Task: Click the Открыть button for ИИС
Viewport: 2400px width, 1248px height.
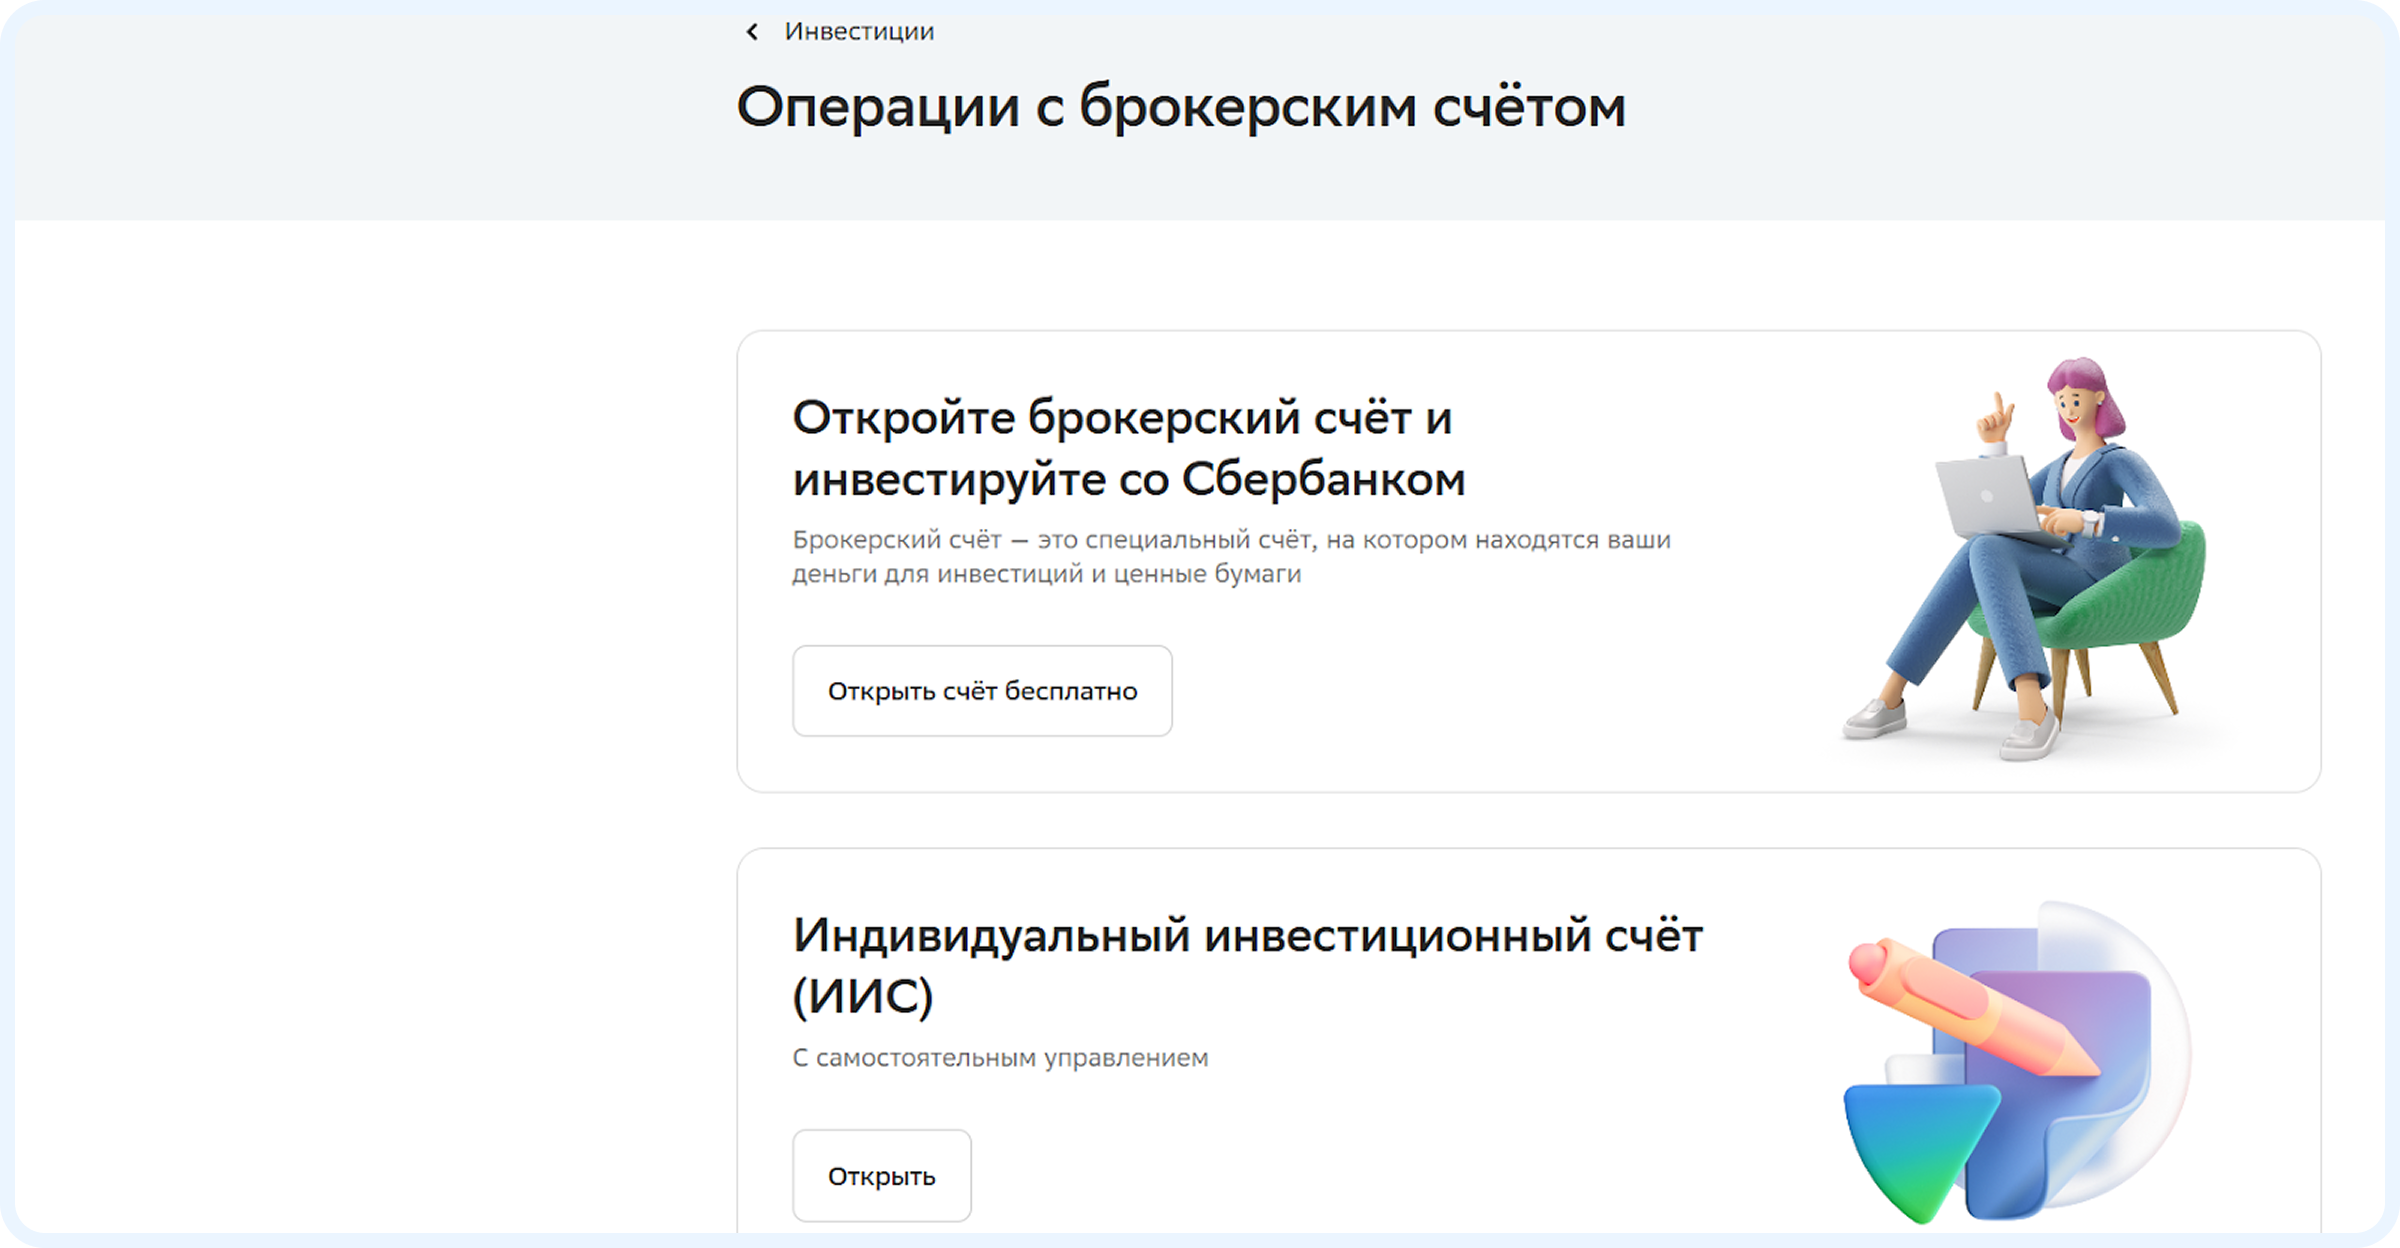Action: pyautogui.click(x=882, y=1176)
